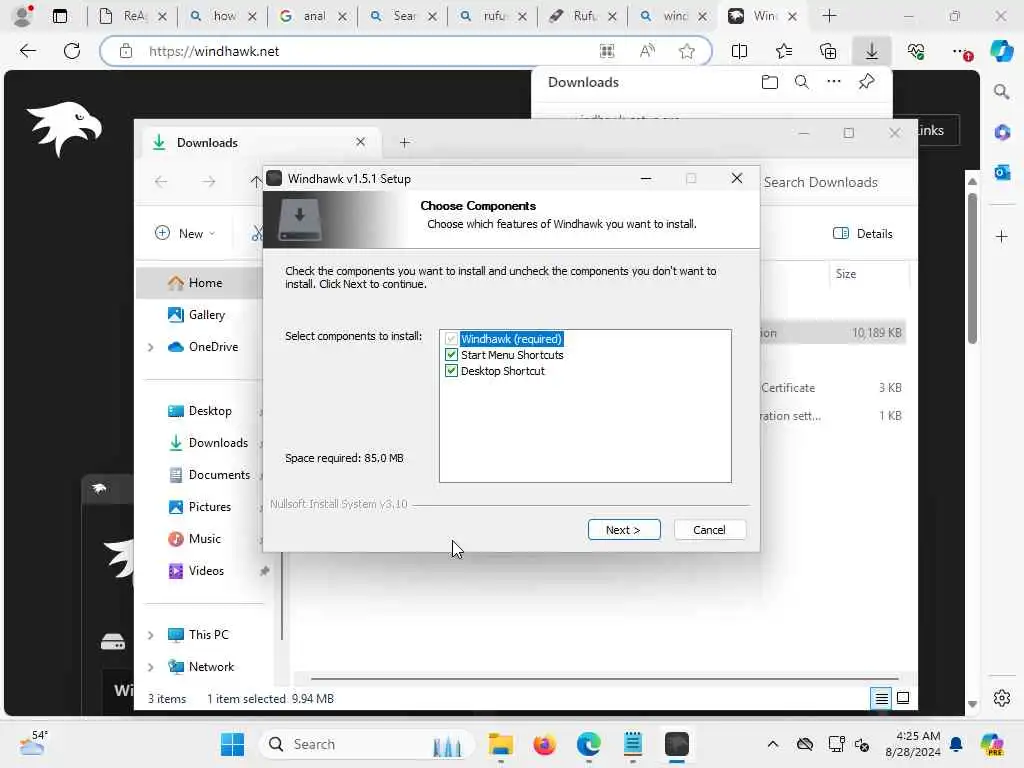The height and width of the screenshot is (768, 1024).
Task: Open Desktop folder in sidebar
Action: click(210, 411)
